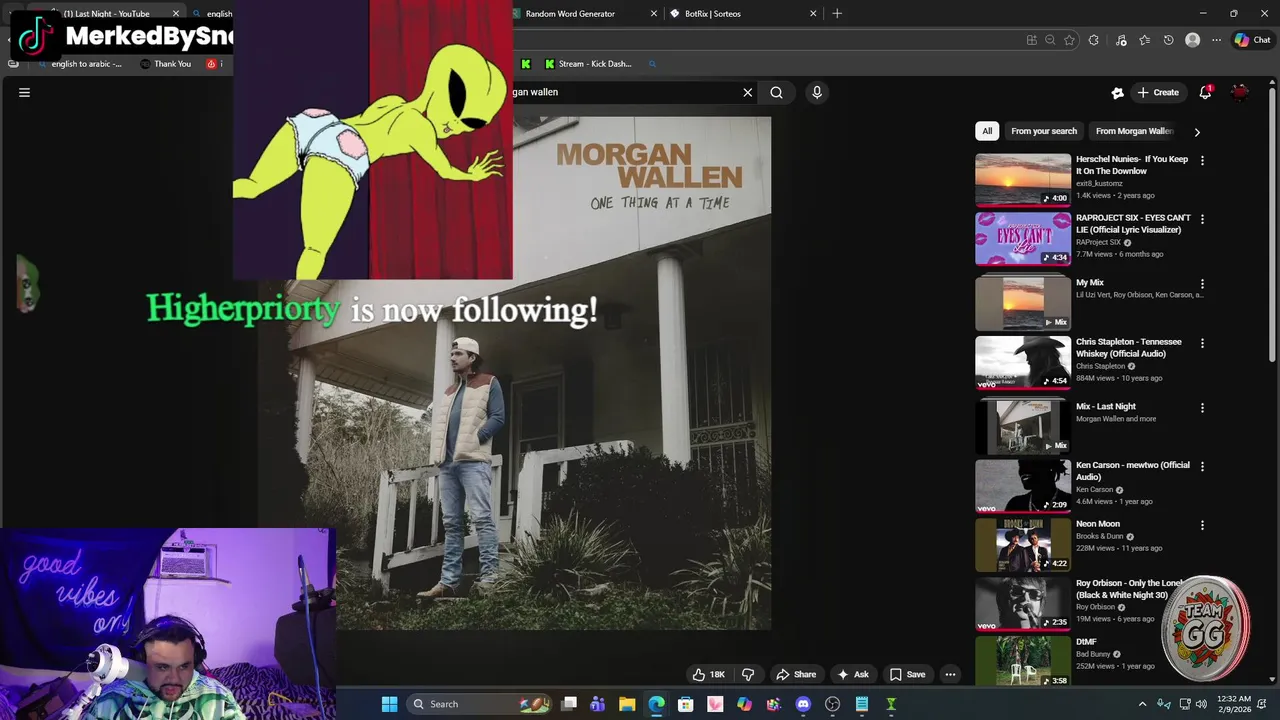Image resolution: width=1280 pixels, height=720 pixels.
Task: Open the DtMF Bad Bunny video title
Action: coord(1086,642)
